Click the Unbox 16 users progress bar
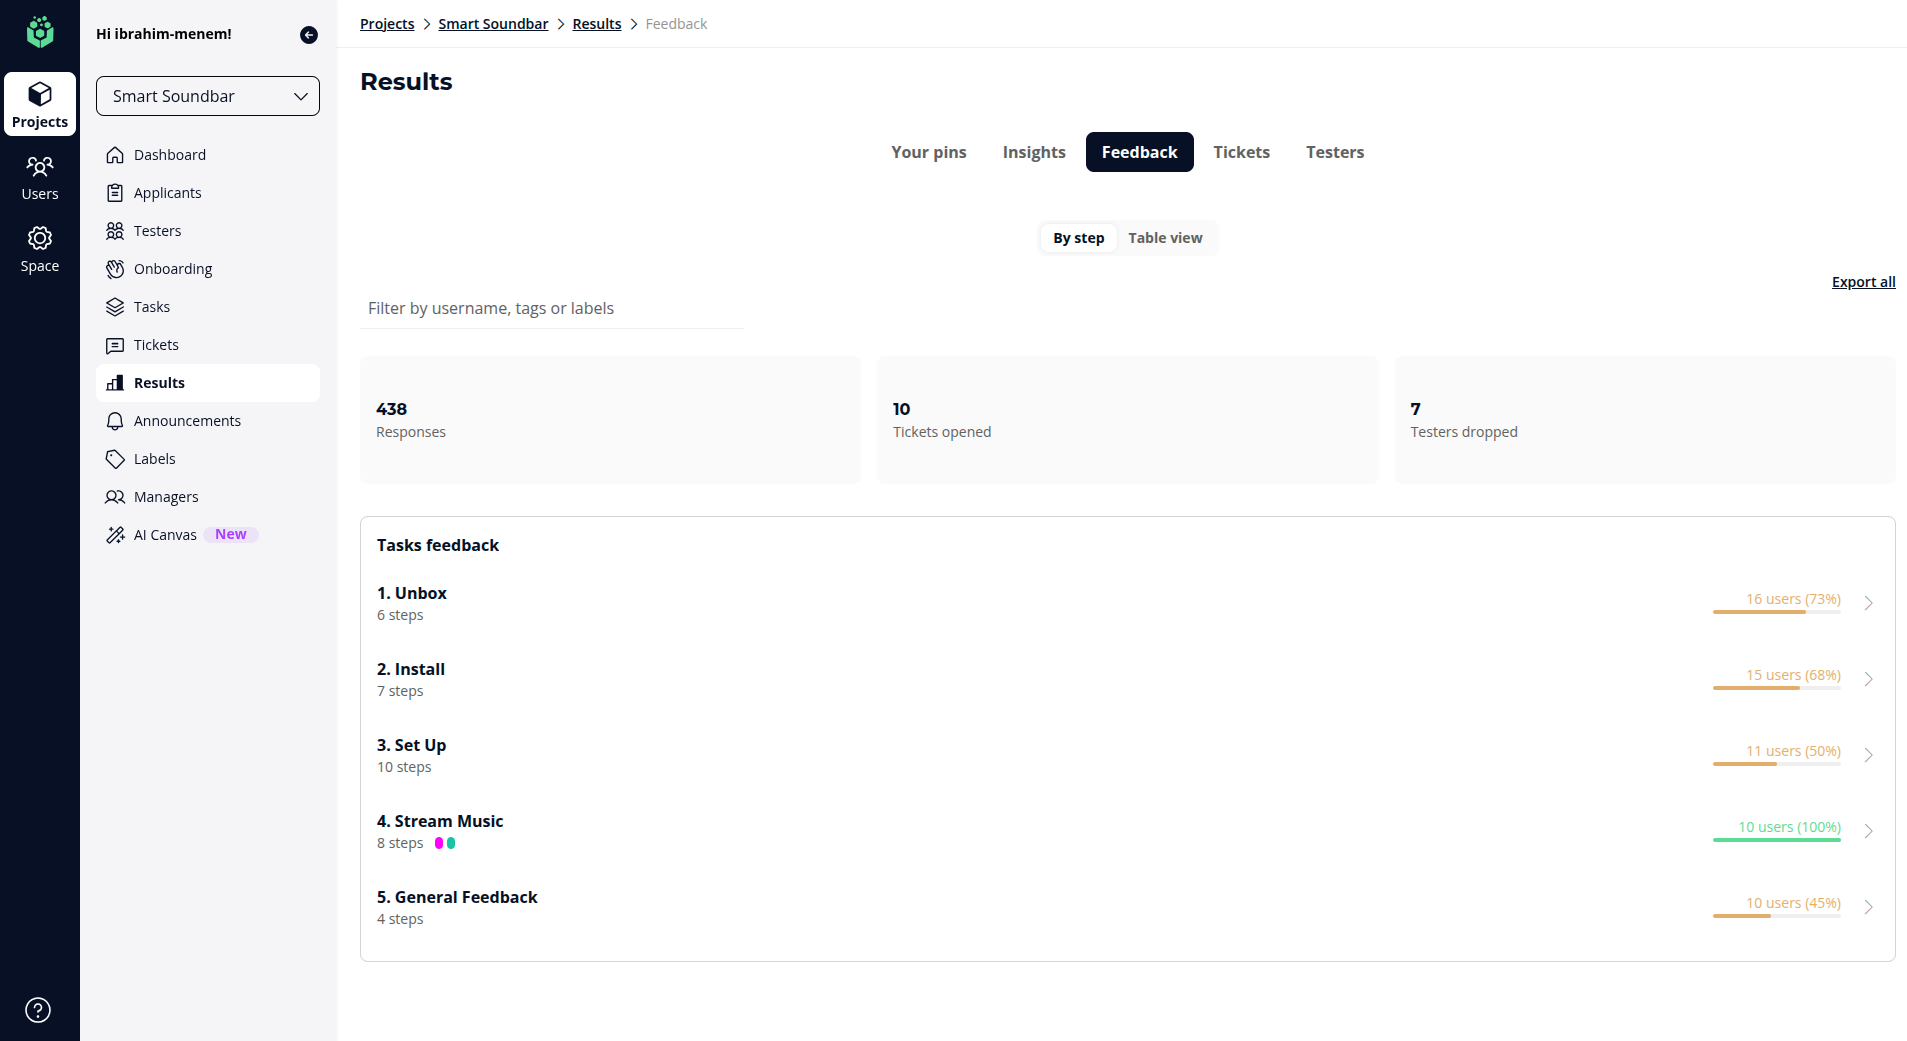The height and width of the screenshot is (1041, 1907). point(1776,612)
